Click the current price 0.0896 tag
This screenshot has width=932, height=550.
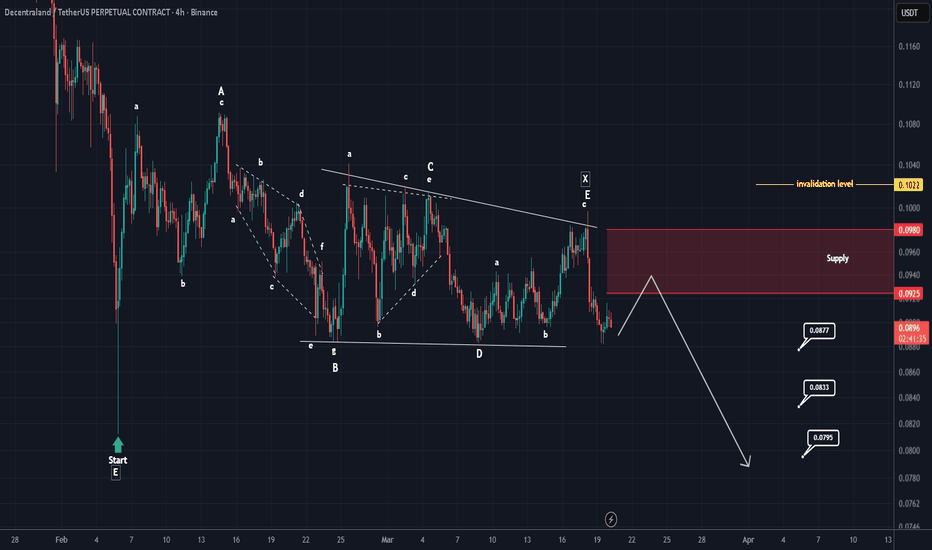click(909, 328)
